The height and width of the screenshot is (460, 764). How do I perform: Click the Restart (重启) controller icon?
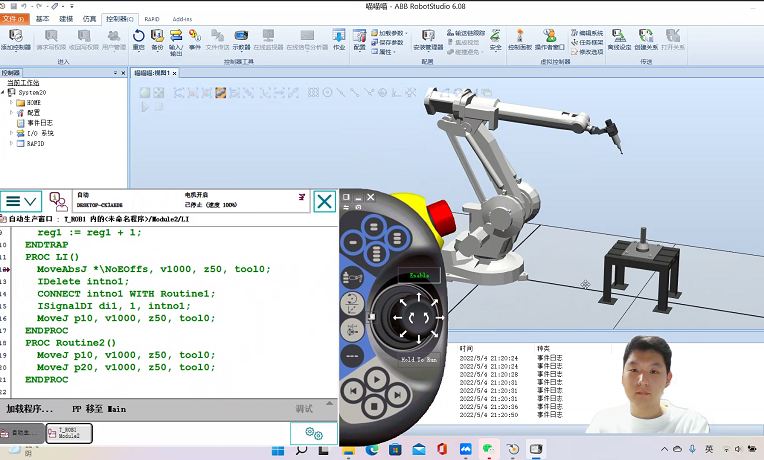point(139,39)
